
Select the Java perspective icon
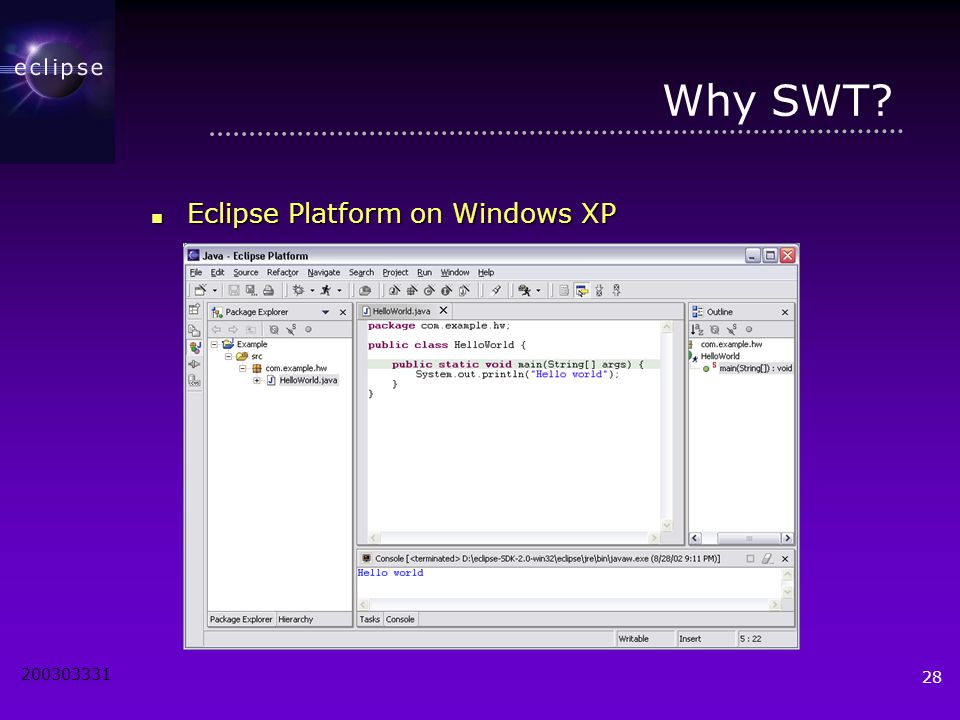pos(195,348)
